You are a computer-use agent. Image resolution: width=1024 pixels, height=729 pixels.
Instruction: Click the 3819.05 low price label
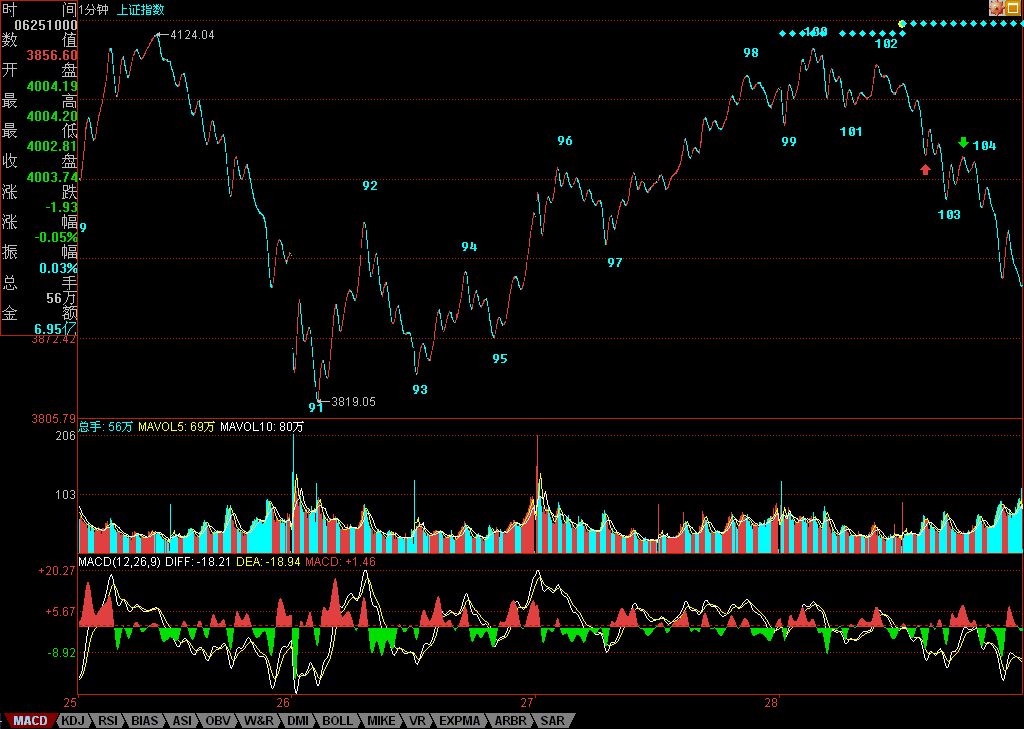click(353, 402)
